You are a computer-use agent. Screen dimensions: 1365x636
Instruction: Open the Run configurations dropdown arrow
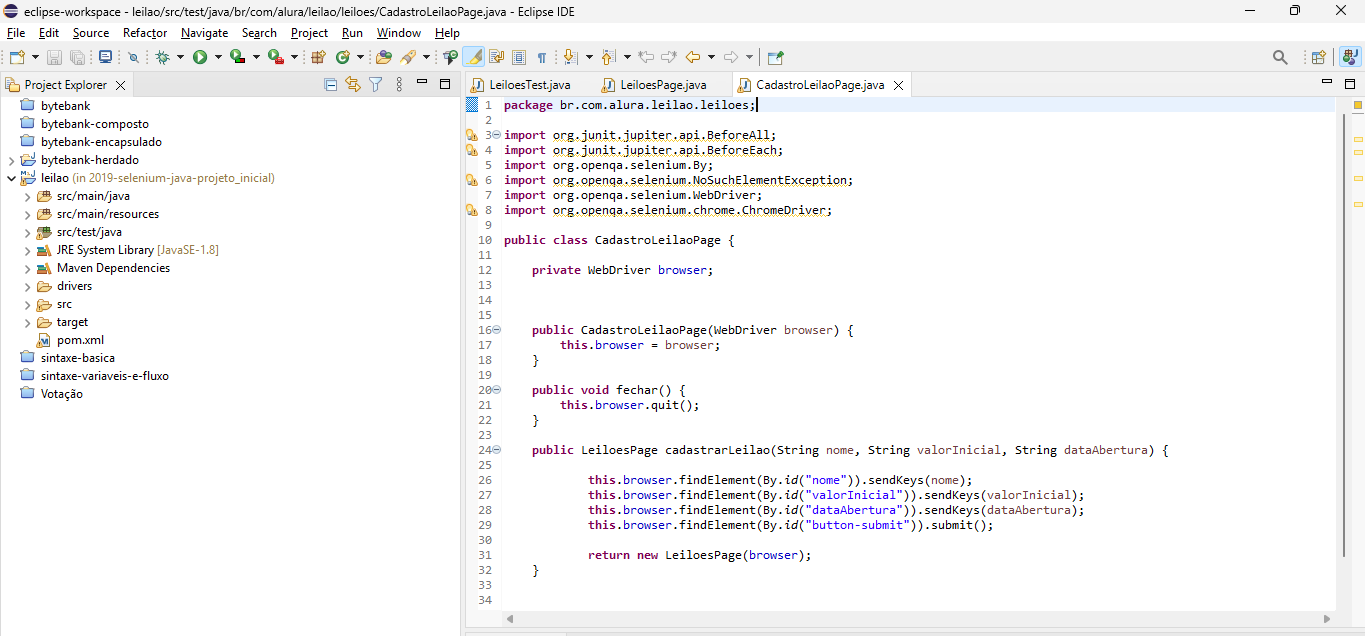218,57
